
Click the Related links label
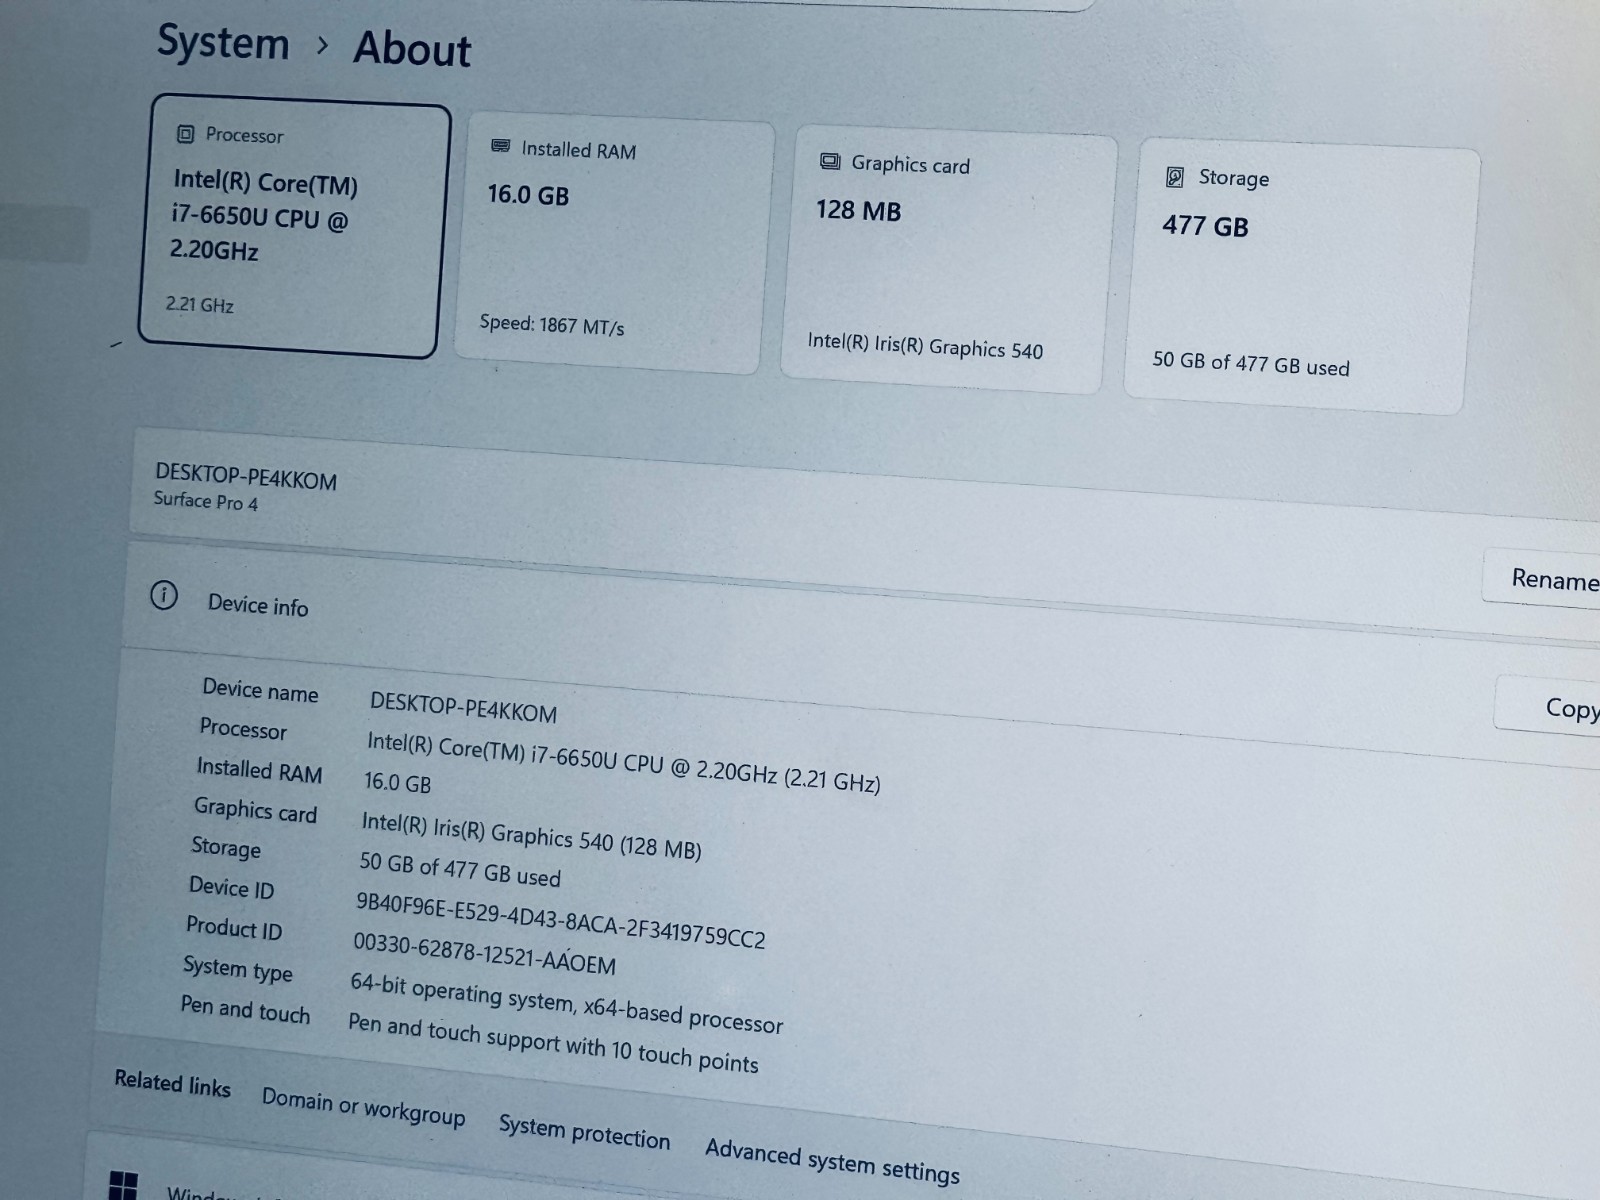pyautogui.click(x=172, y=1082)
